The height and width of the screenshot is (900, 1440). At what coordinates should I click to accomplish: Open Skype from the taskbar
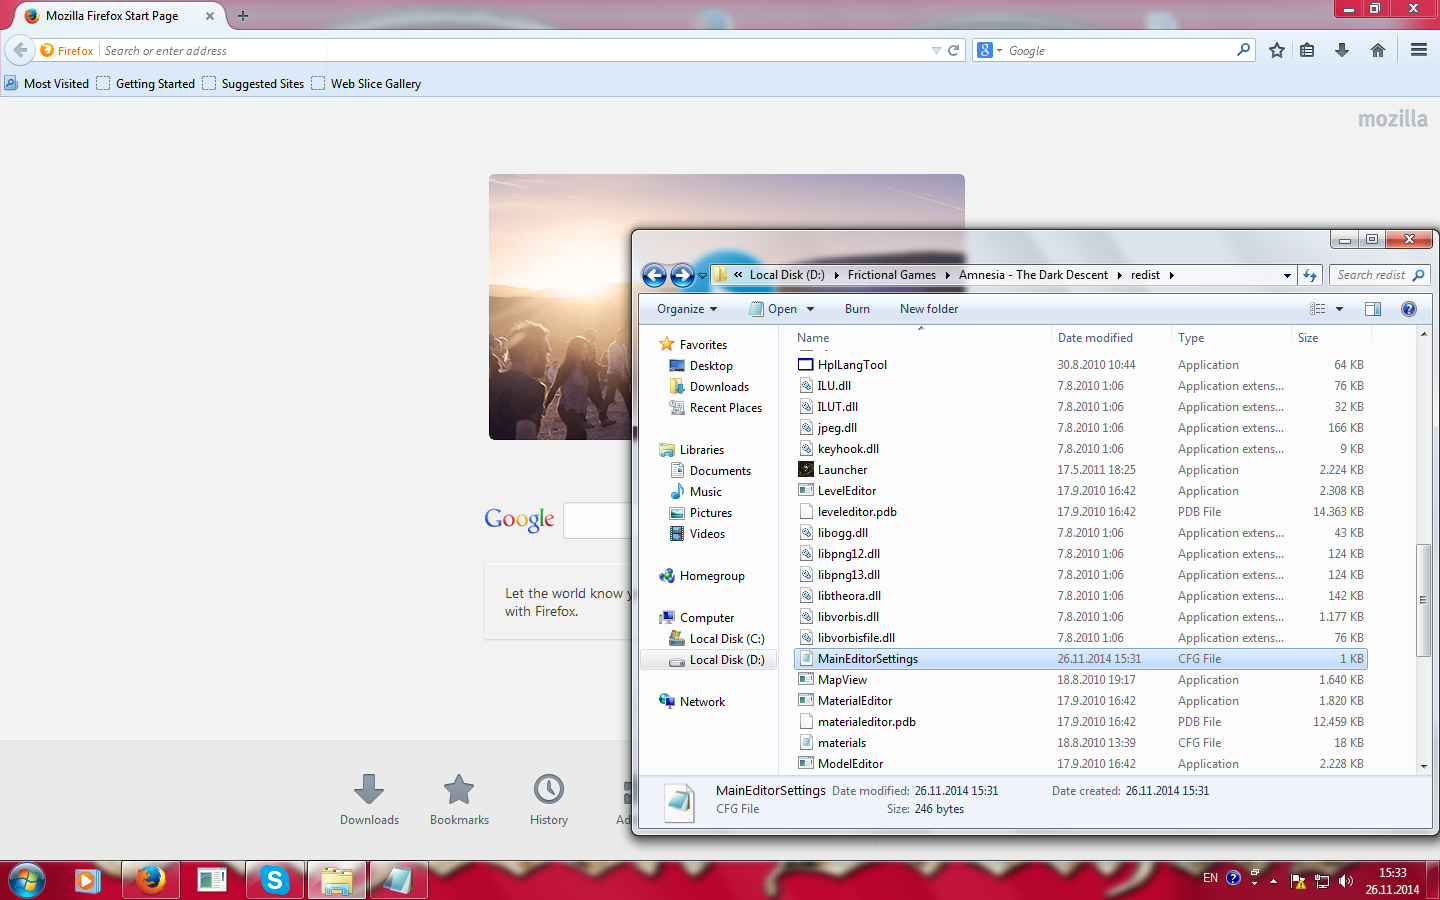pyautogui.click(x=274, y=880)
